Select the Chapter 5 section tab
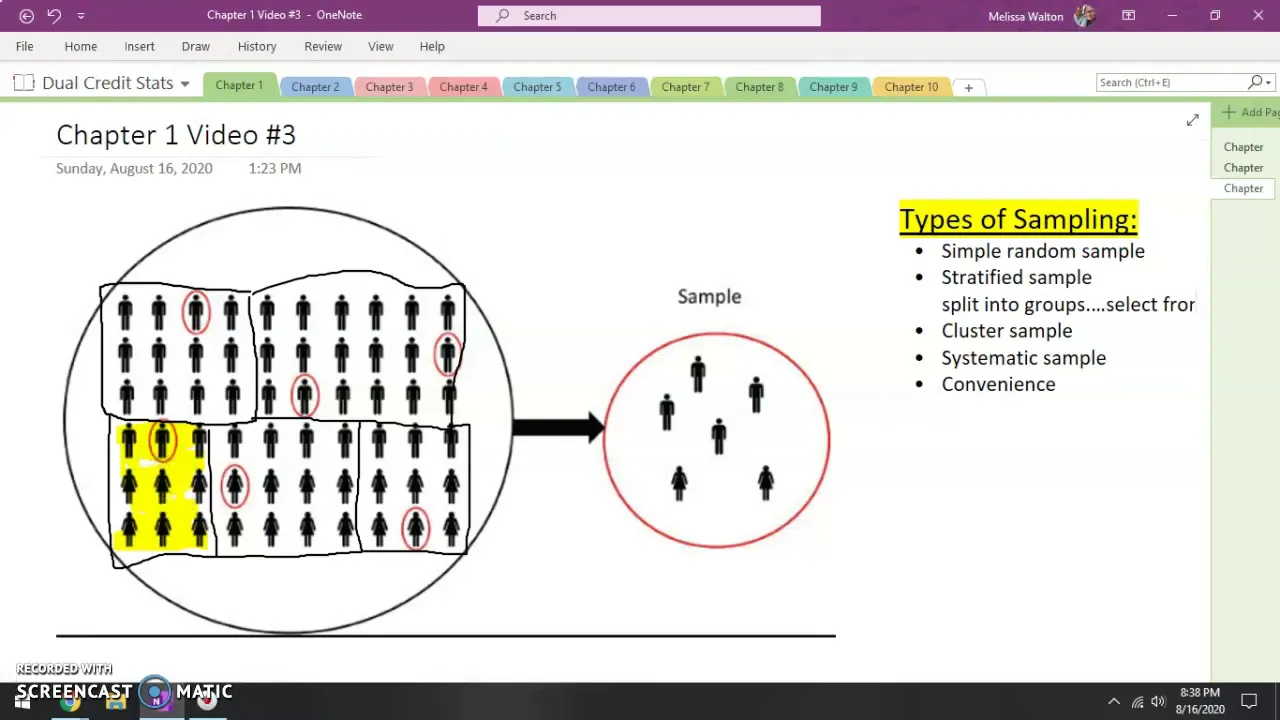The width and height of the screenshot is (1280, 720). pyautogui.click(x=537, y=87)
